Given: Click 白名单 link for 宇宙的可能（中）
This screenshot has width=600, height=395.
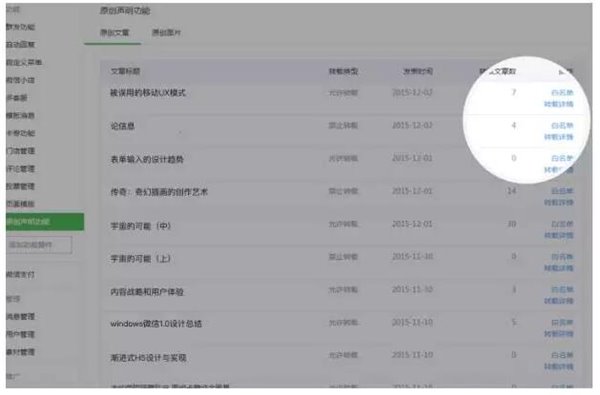Looking at the screenshot, I should pyautogui.click(x=562, y=224).
